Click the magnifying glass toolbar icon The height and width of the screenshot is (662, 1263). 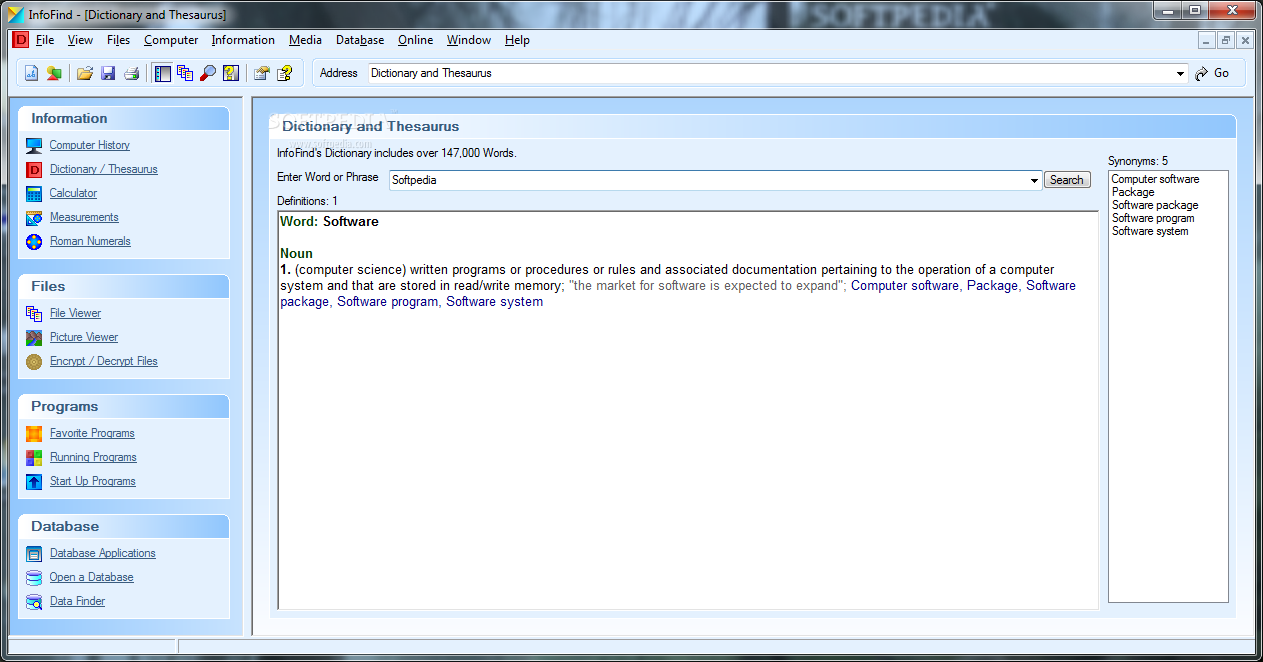(x=208, y=73)
